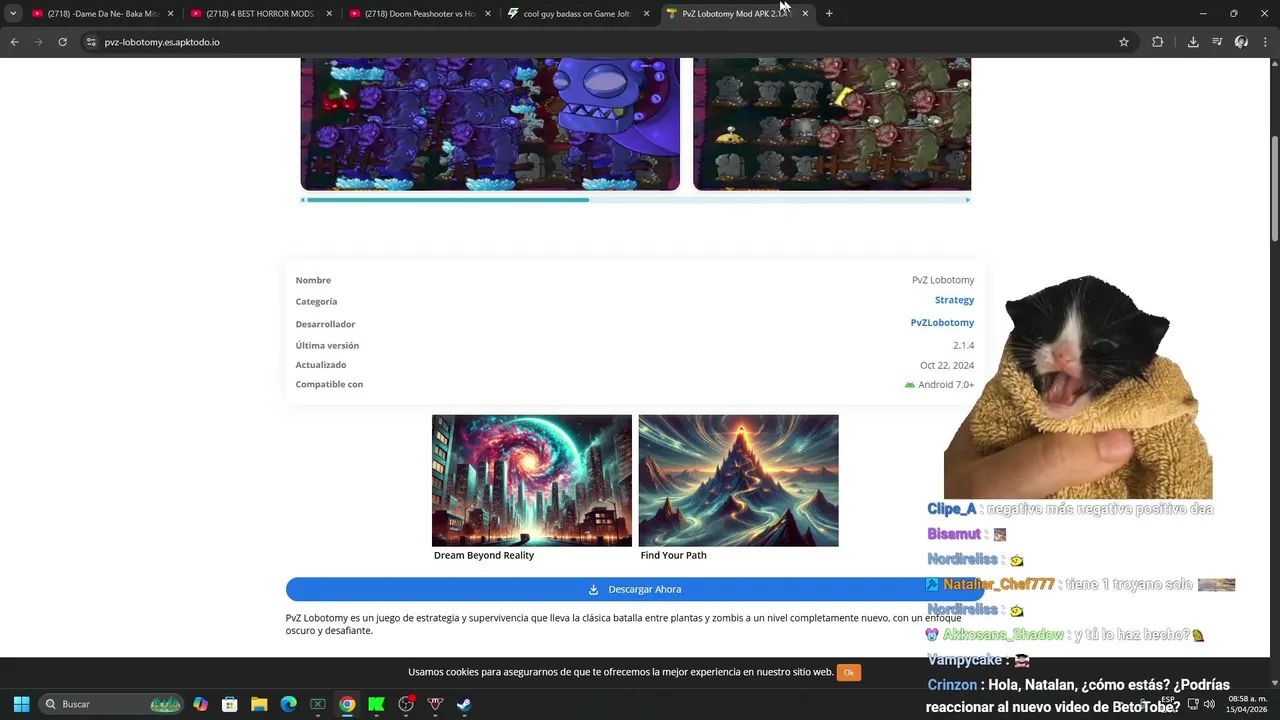
Task: Close the Game Jolt tab
Action: [x=646, y=14]
